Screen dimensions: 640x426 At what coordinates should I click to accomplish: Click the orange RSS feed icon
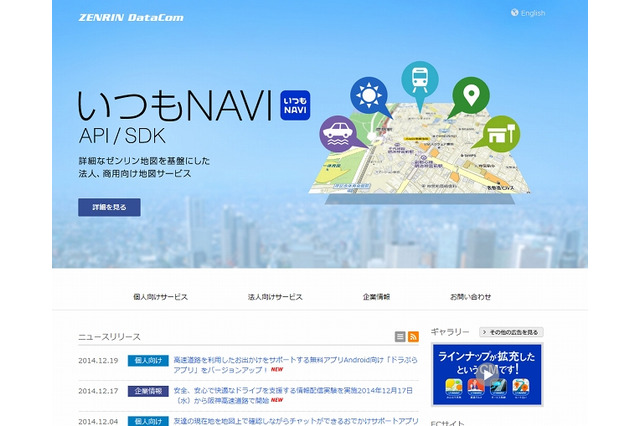413,337
